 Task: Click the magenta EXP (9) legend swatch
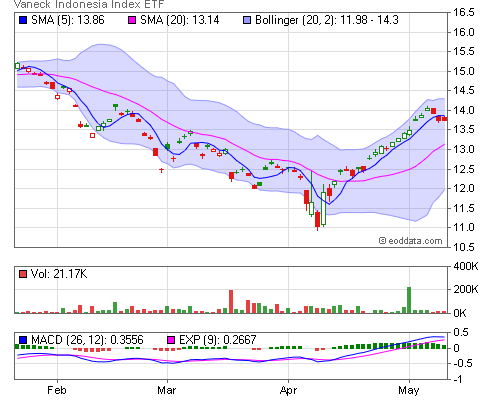(x=171, y=340)
